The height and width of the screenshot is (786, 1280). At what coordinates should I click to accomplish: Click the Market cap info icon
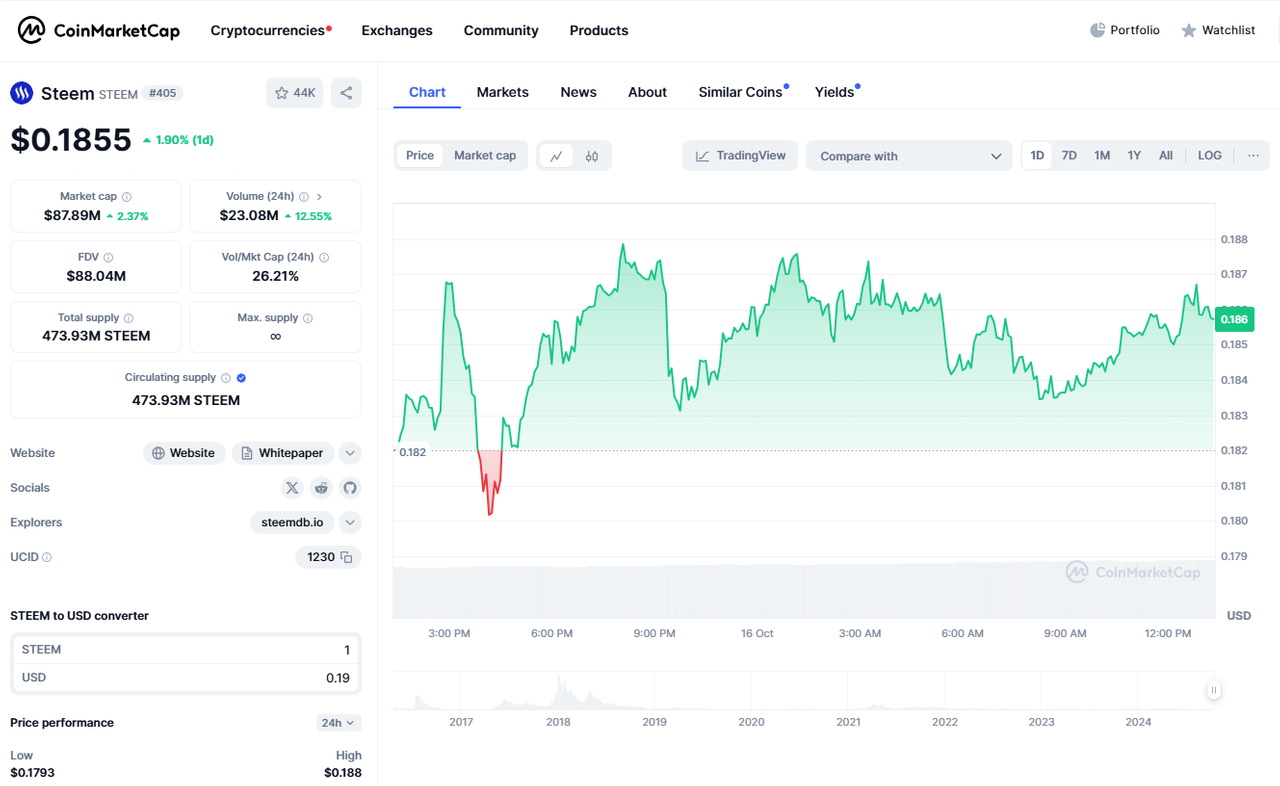(127, 197)
